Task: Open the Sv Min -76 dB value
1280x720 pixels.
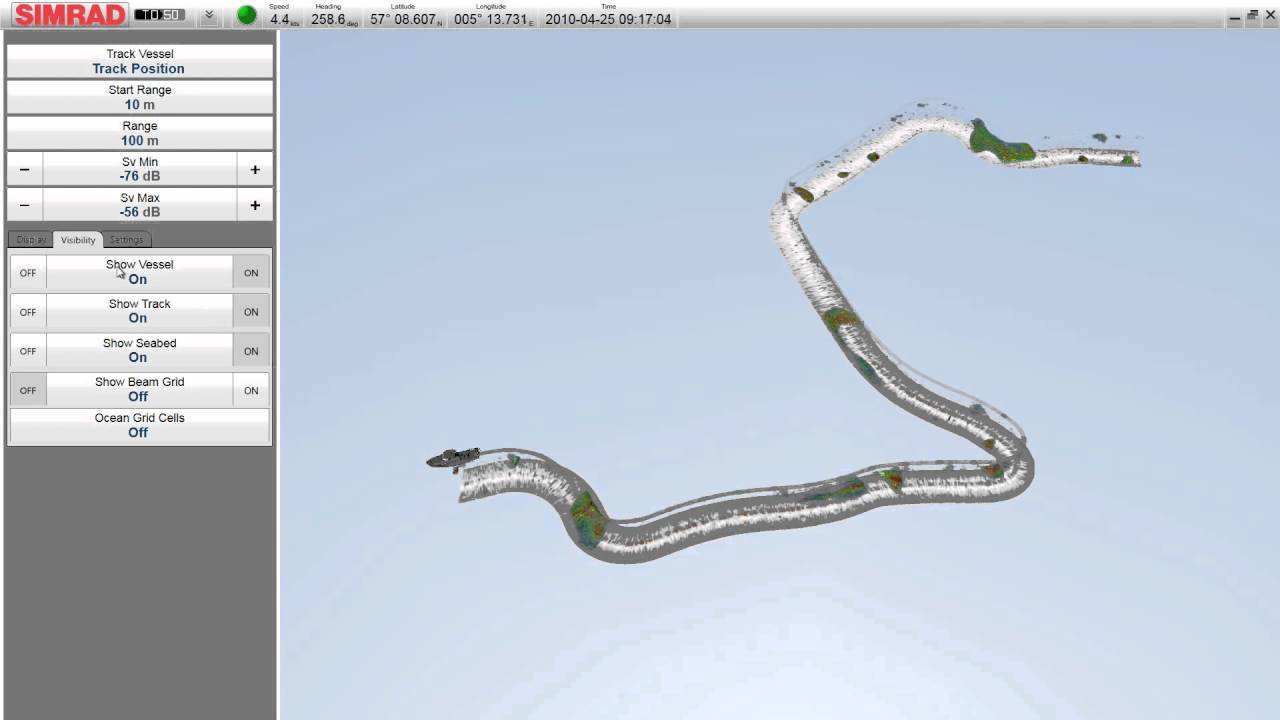Action: click(140, 169)
